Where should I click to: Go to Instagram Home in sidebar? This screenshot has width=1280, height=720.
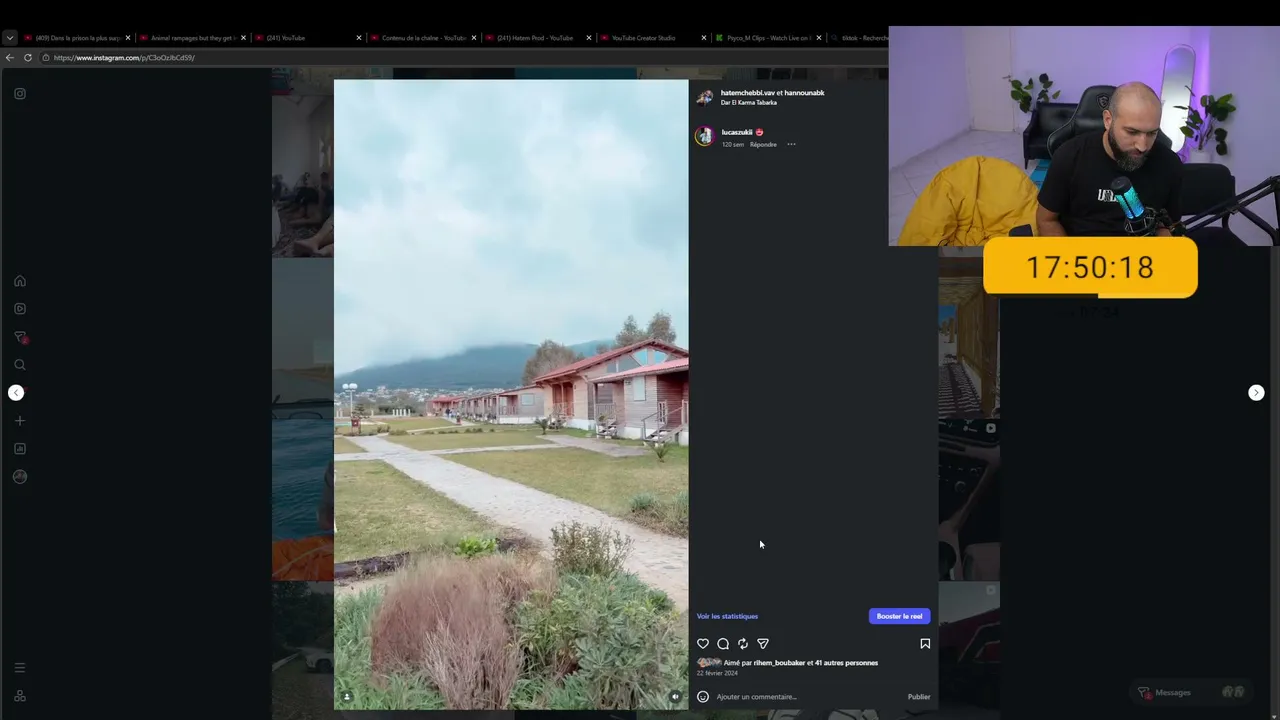(20, 281)
